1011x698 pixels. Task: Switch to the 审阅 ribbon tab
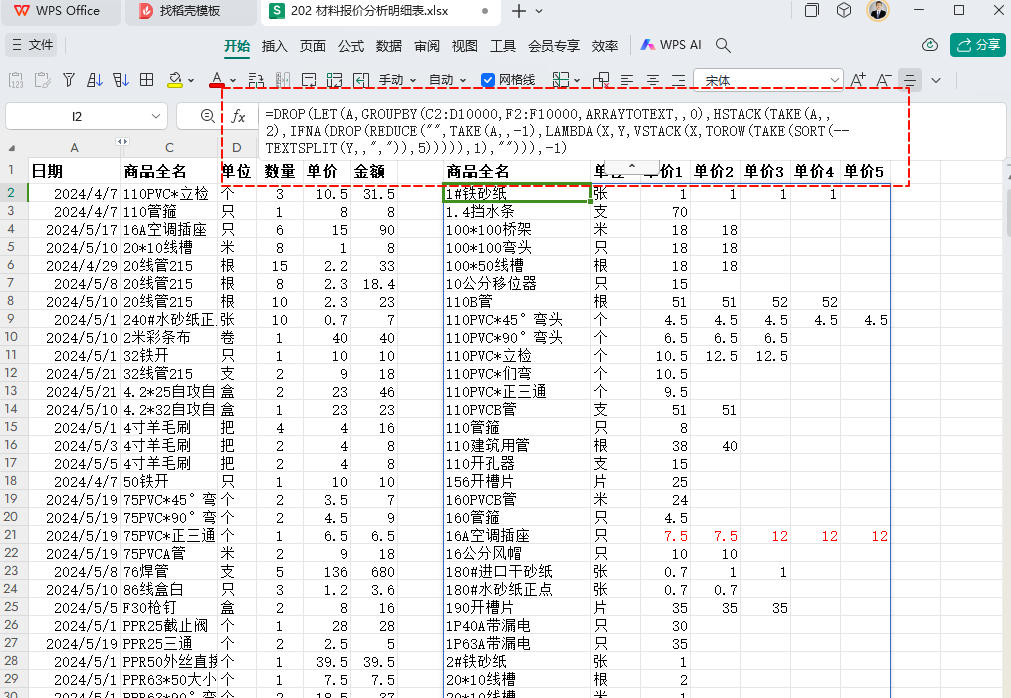pyautogui.click(x=427, y=46)
